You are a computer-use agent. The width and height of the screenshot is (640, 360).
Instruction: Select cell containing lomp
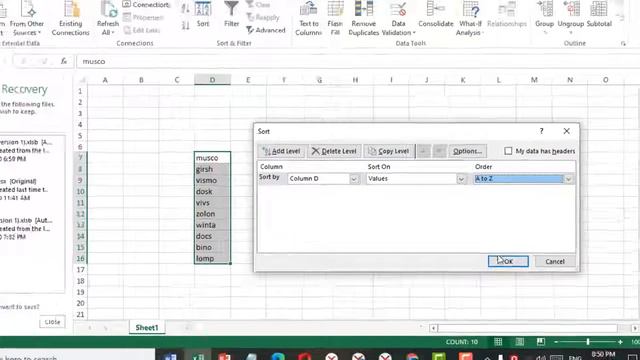click(212, 258)
